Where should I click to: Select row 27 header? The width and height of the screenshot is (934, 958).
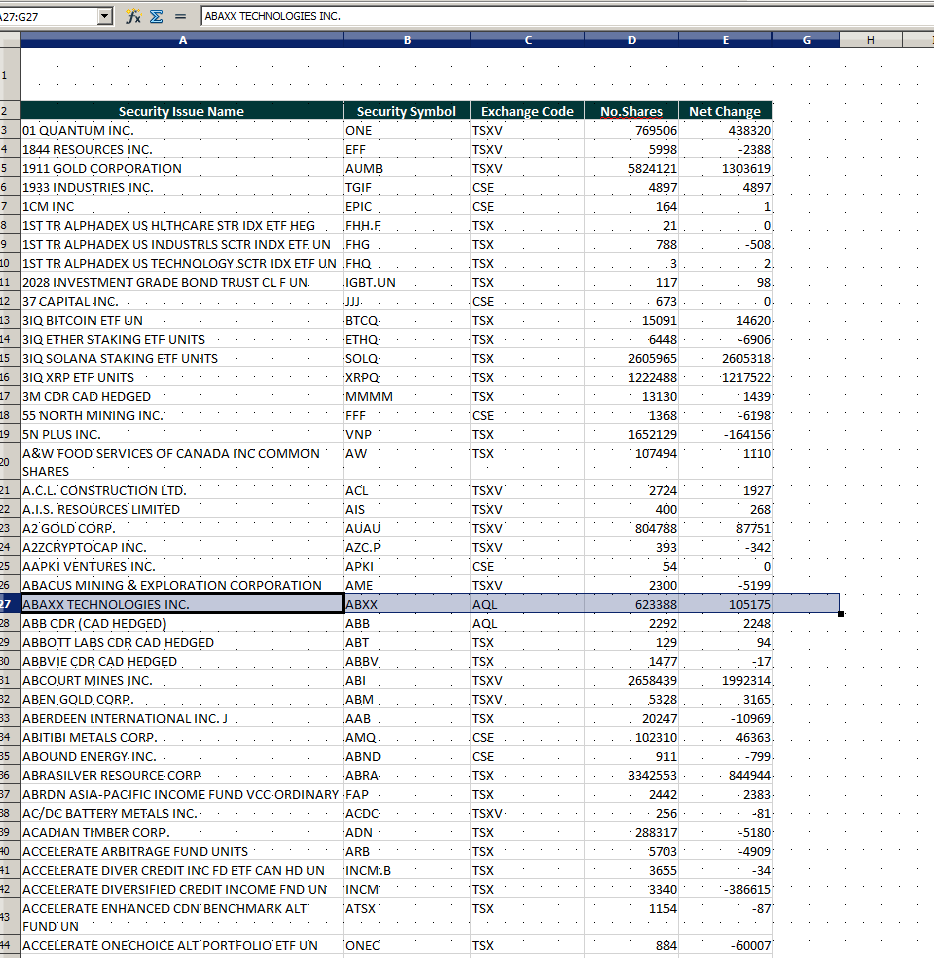(10, 604)
